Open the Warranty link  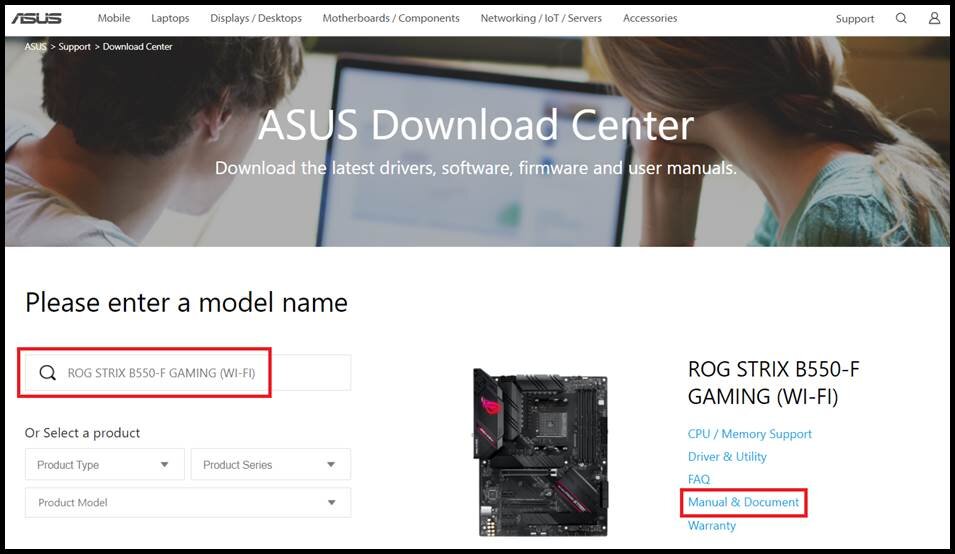[x=711, y=525]
